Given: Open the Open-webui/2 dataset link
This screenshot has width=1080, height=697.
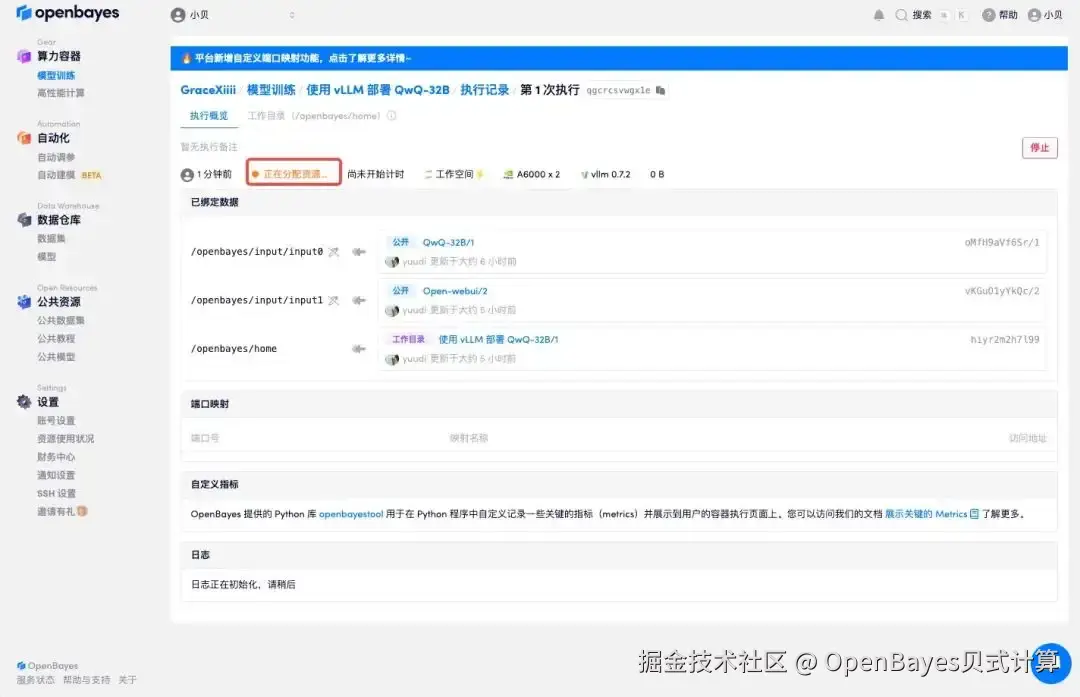Looking at the screenshot, I should coord(455,291).
